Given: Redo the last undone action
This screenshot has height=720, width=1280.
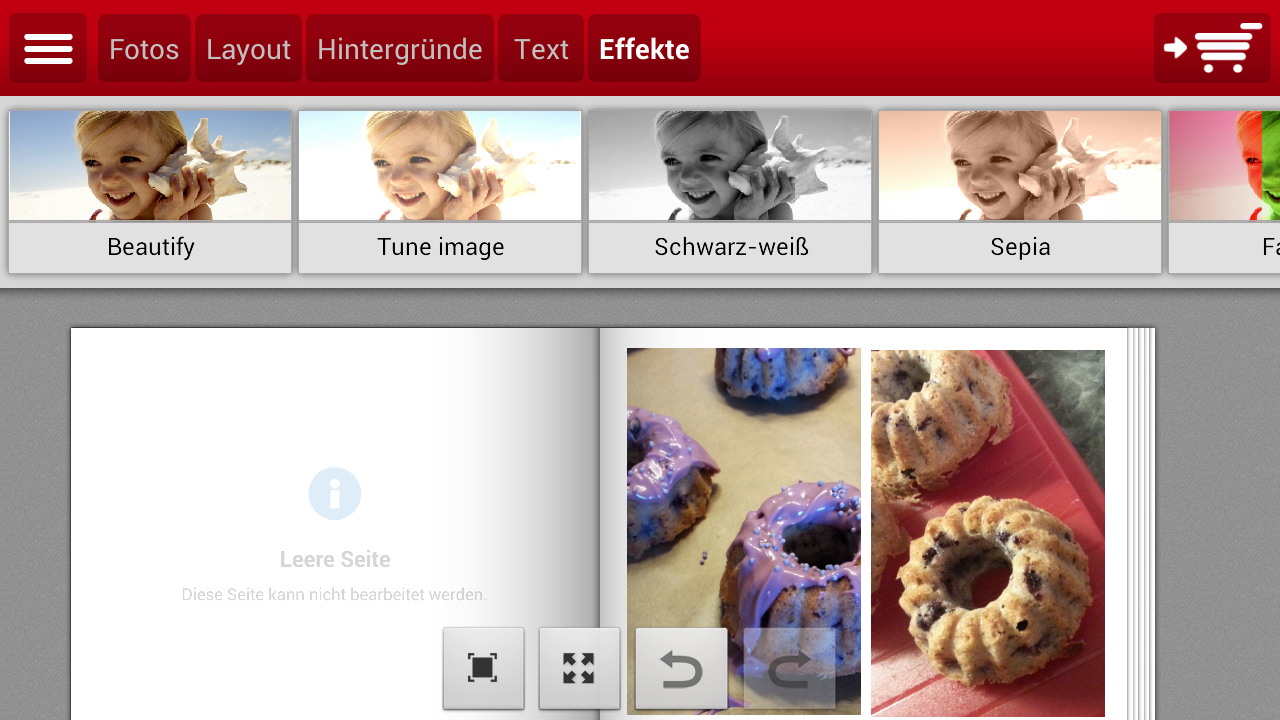Looking at the screenshot, I should click(x=789, y=668).
